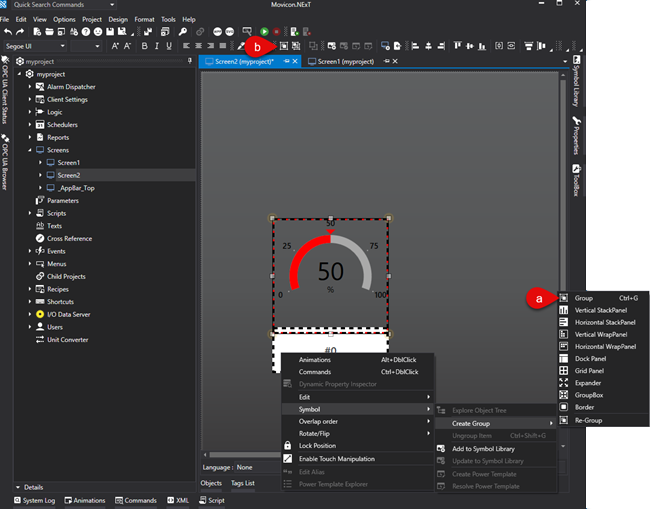Click the red Stop icon in toolbar

coord(275,32)
